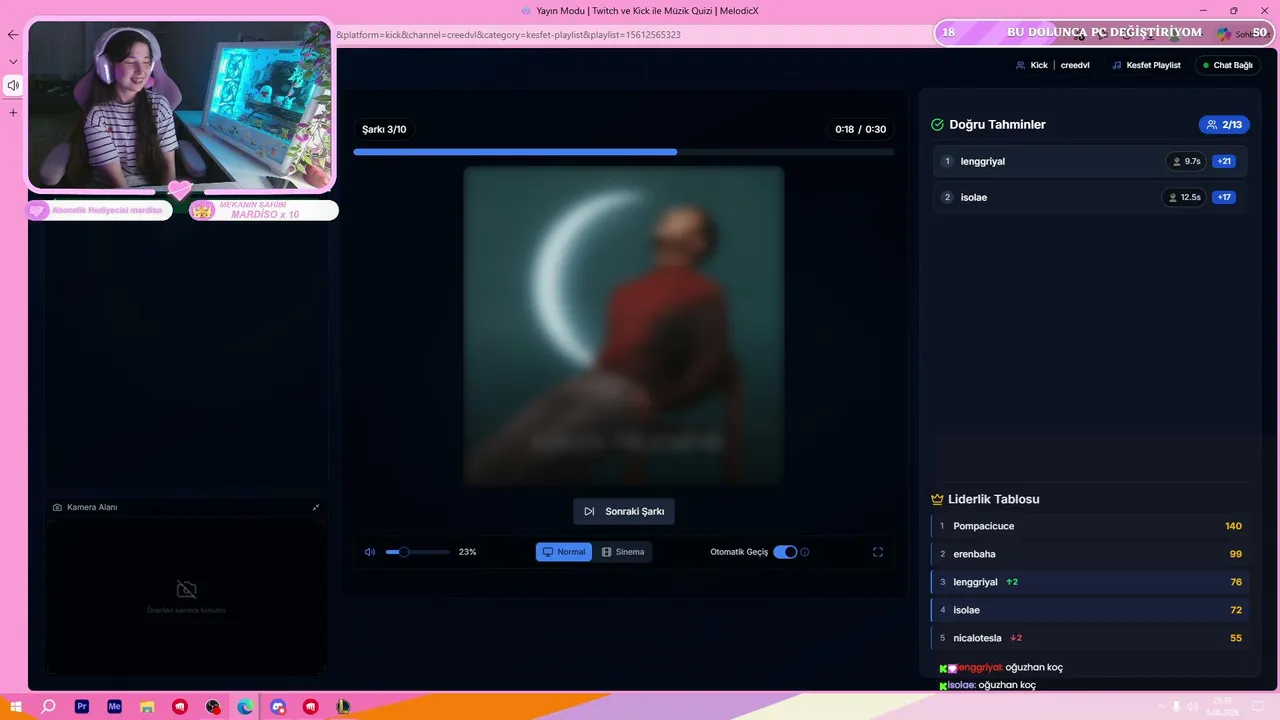Click isolae's oğuzhan koç chat message

987,685
